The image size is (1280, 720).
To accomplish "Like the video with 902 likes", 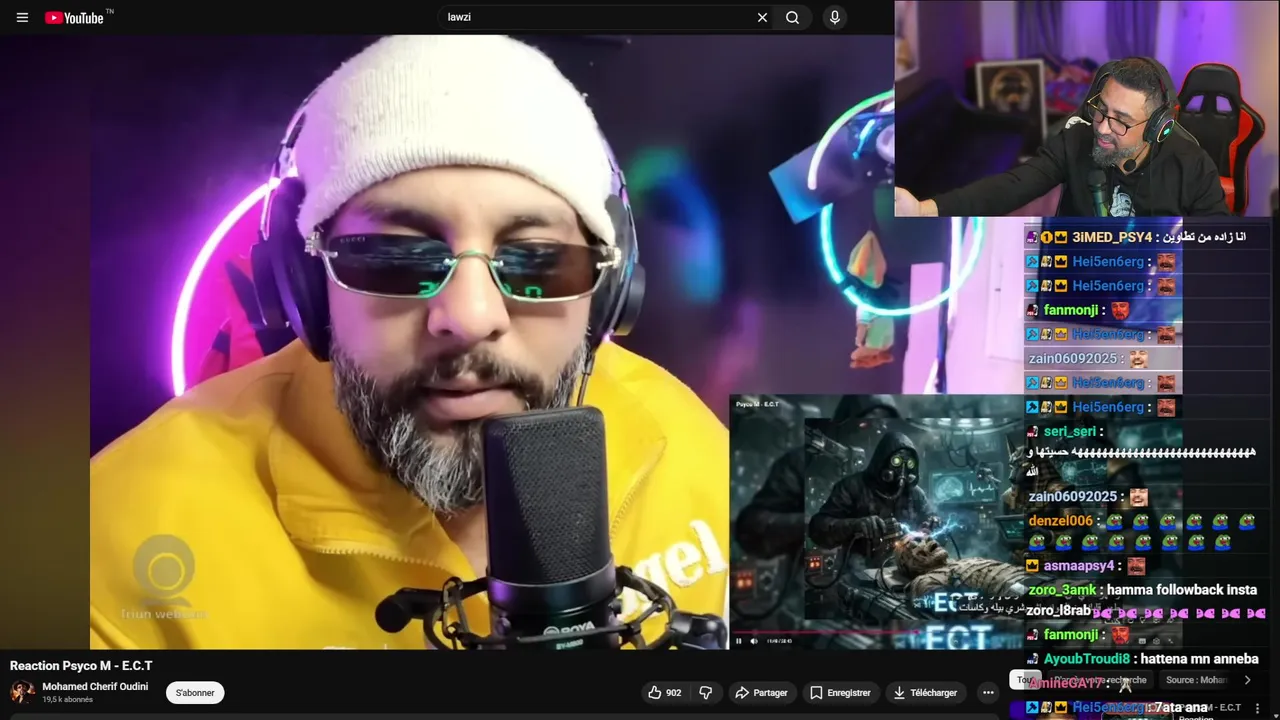I will click(x=664, y=692).
